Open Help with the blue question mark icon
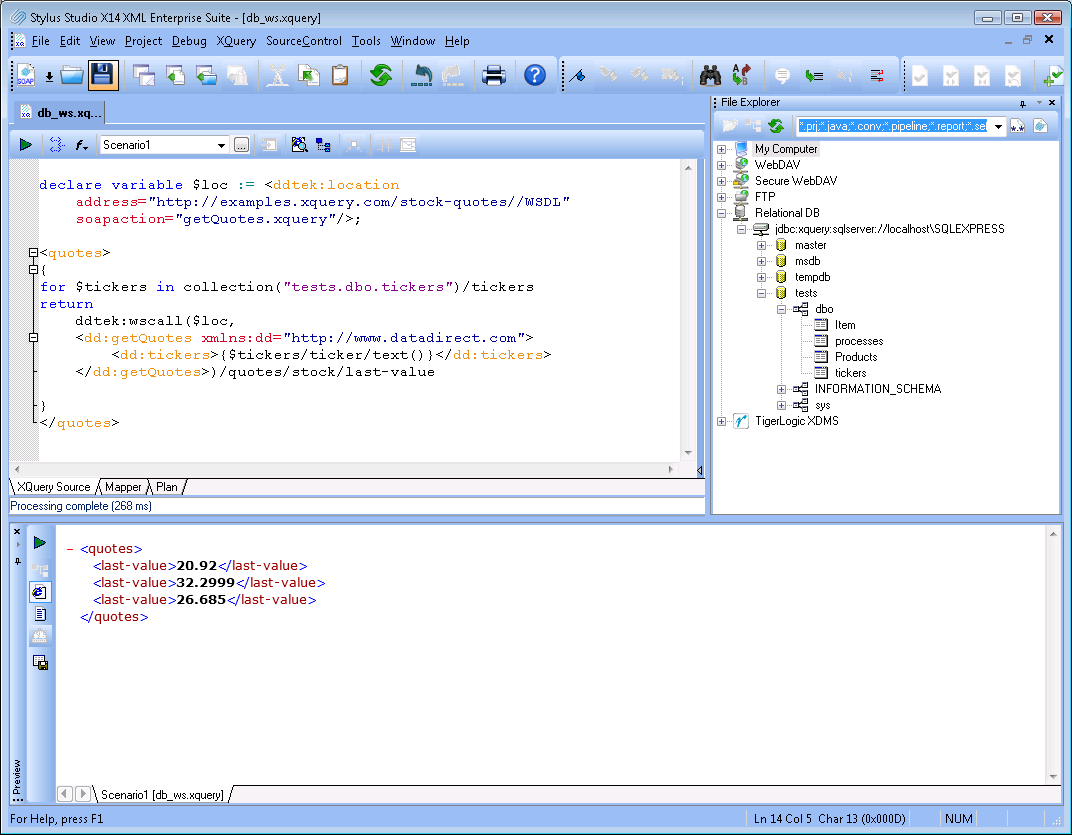The height and width of the screenshot is (835, 1072). [535, 75]
